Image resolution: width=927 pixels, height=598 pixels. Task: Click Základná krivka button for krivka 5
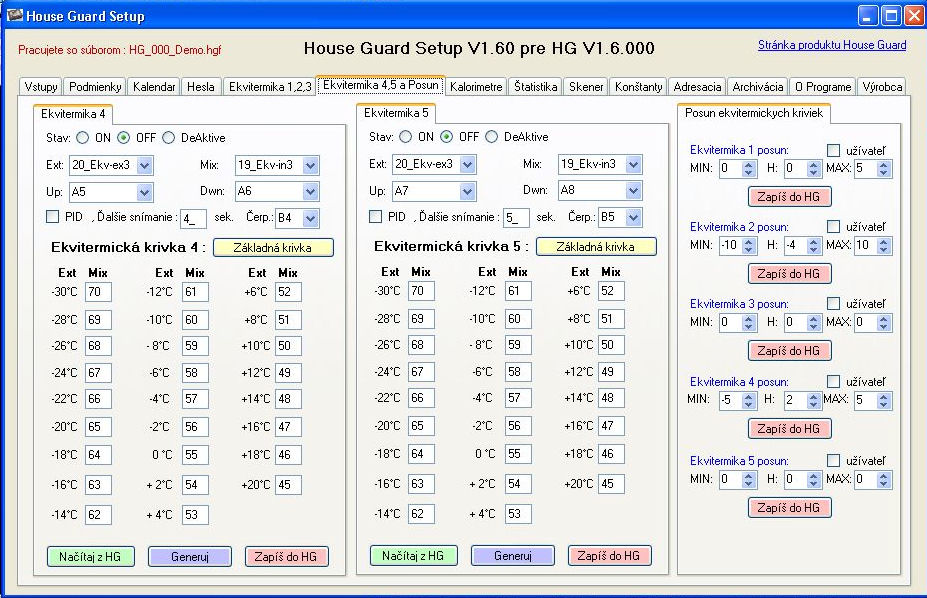coord(596,246)
